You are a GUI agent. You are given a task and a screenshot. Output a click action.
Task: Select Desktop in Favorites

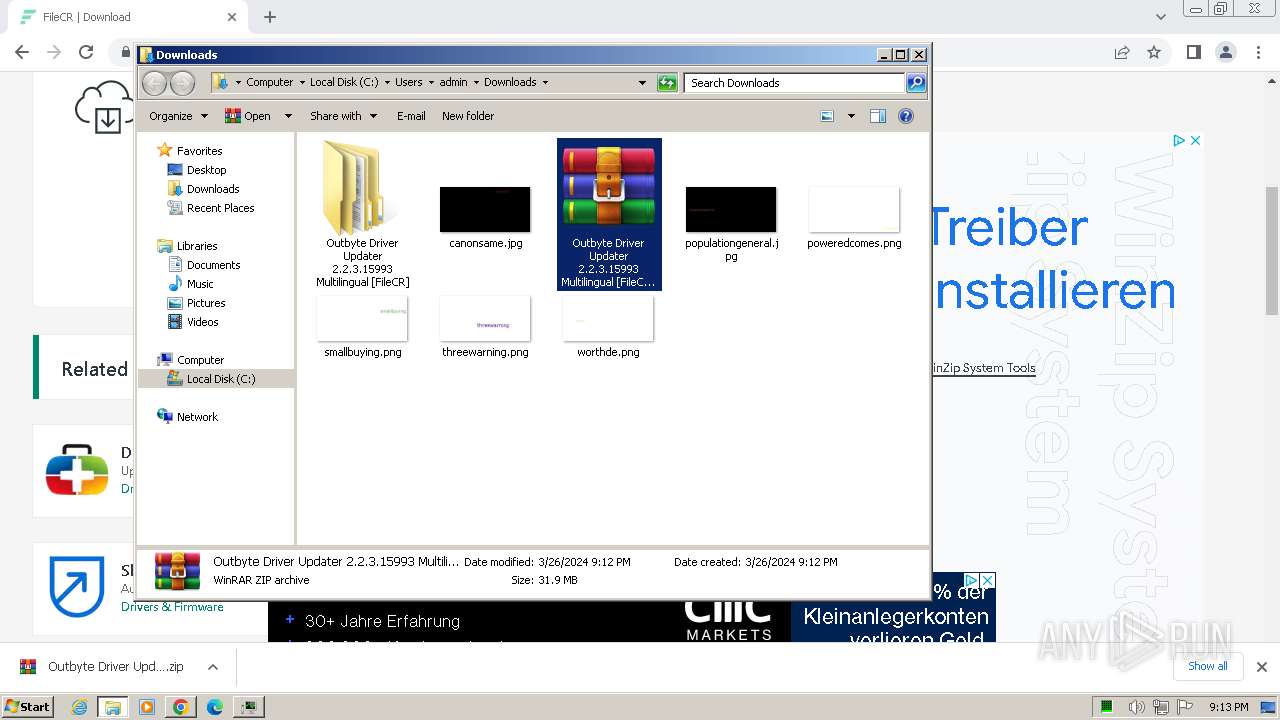tap(206, 170)
